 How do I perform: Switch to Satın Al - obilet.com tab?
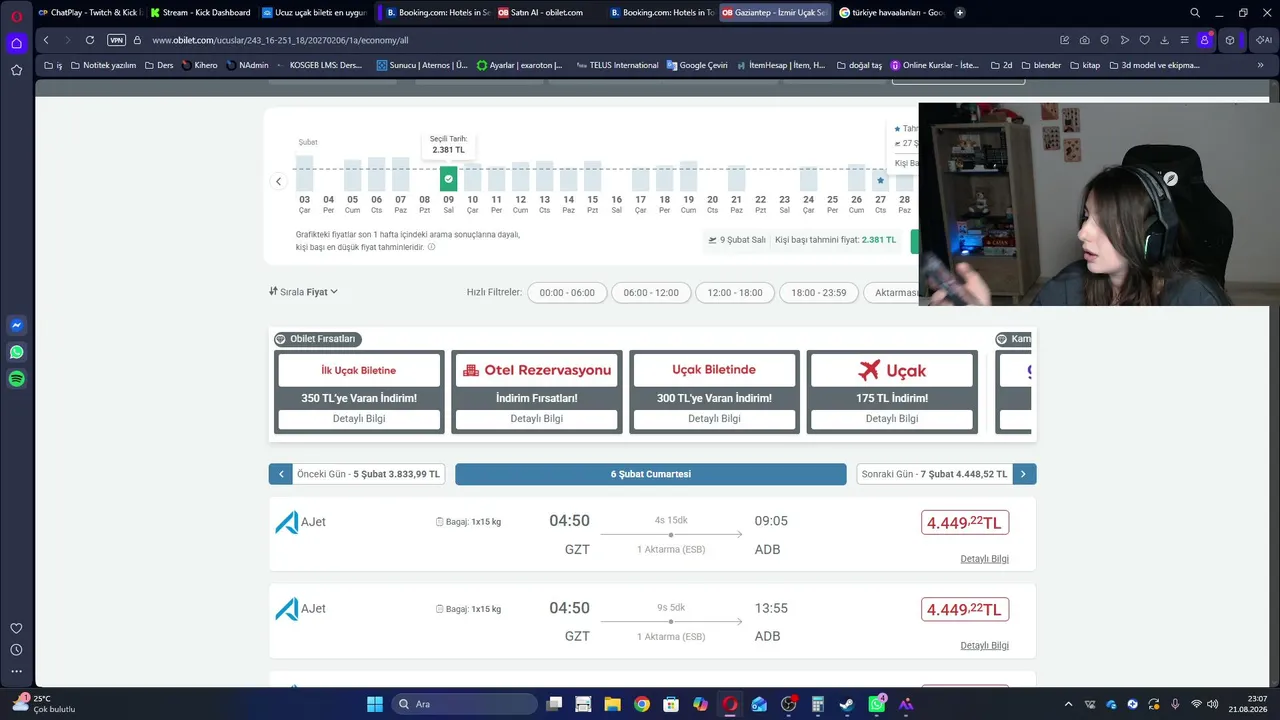pos(546,13)
